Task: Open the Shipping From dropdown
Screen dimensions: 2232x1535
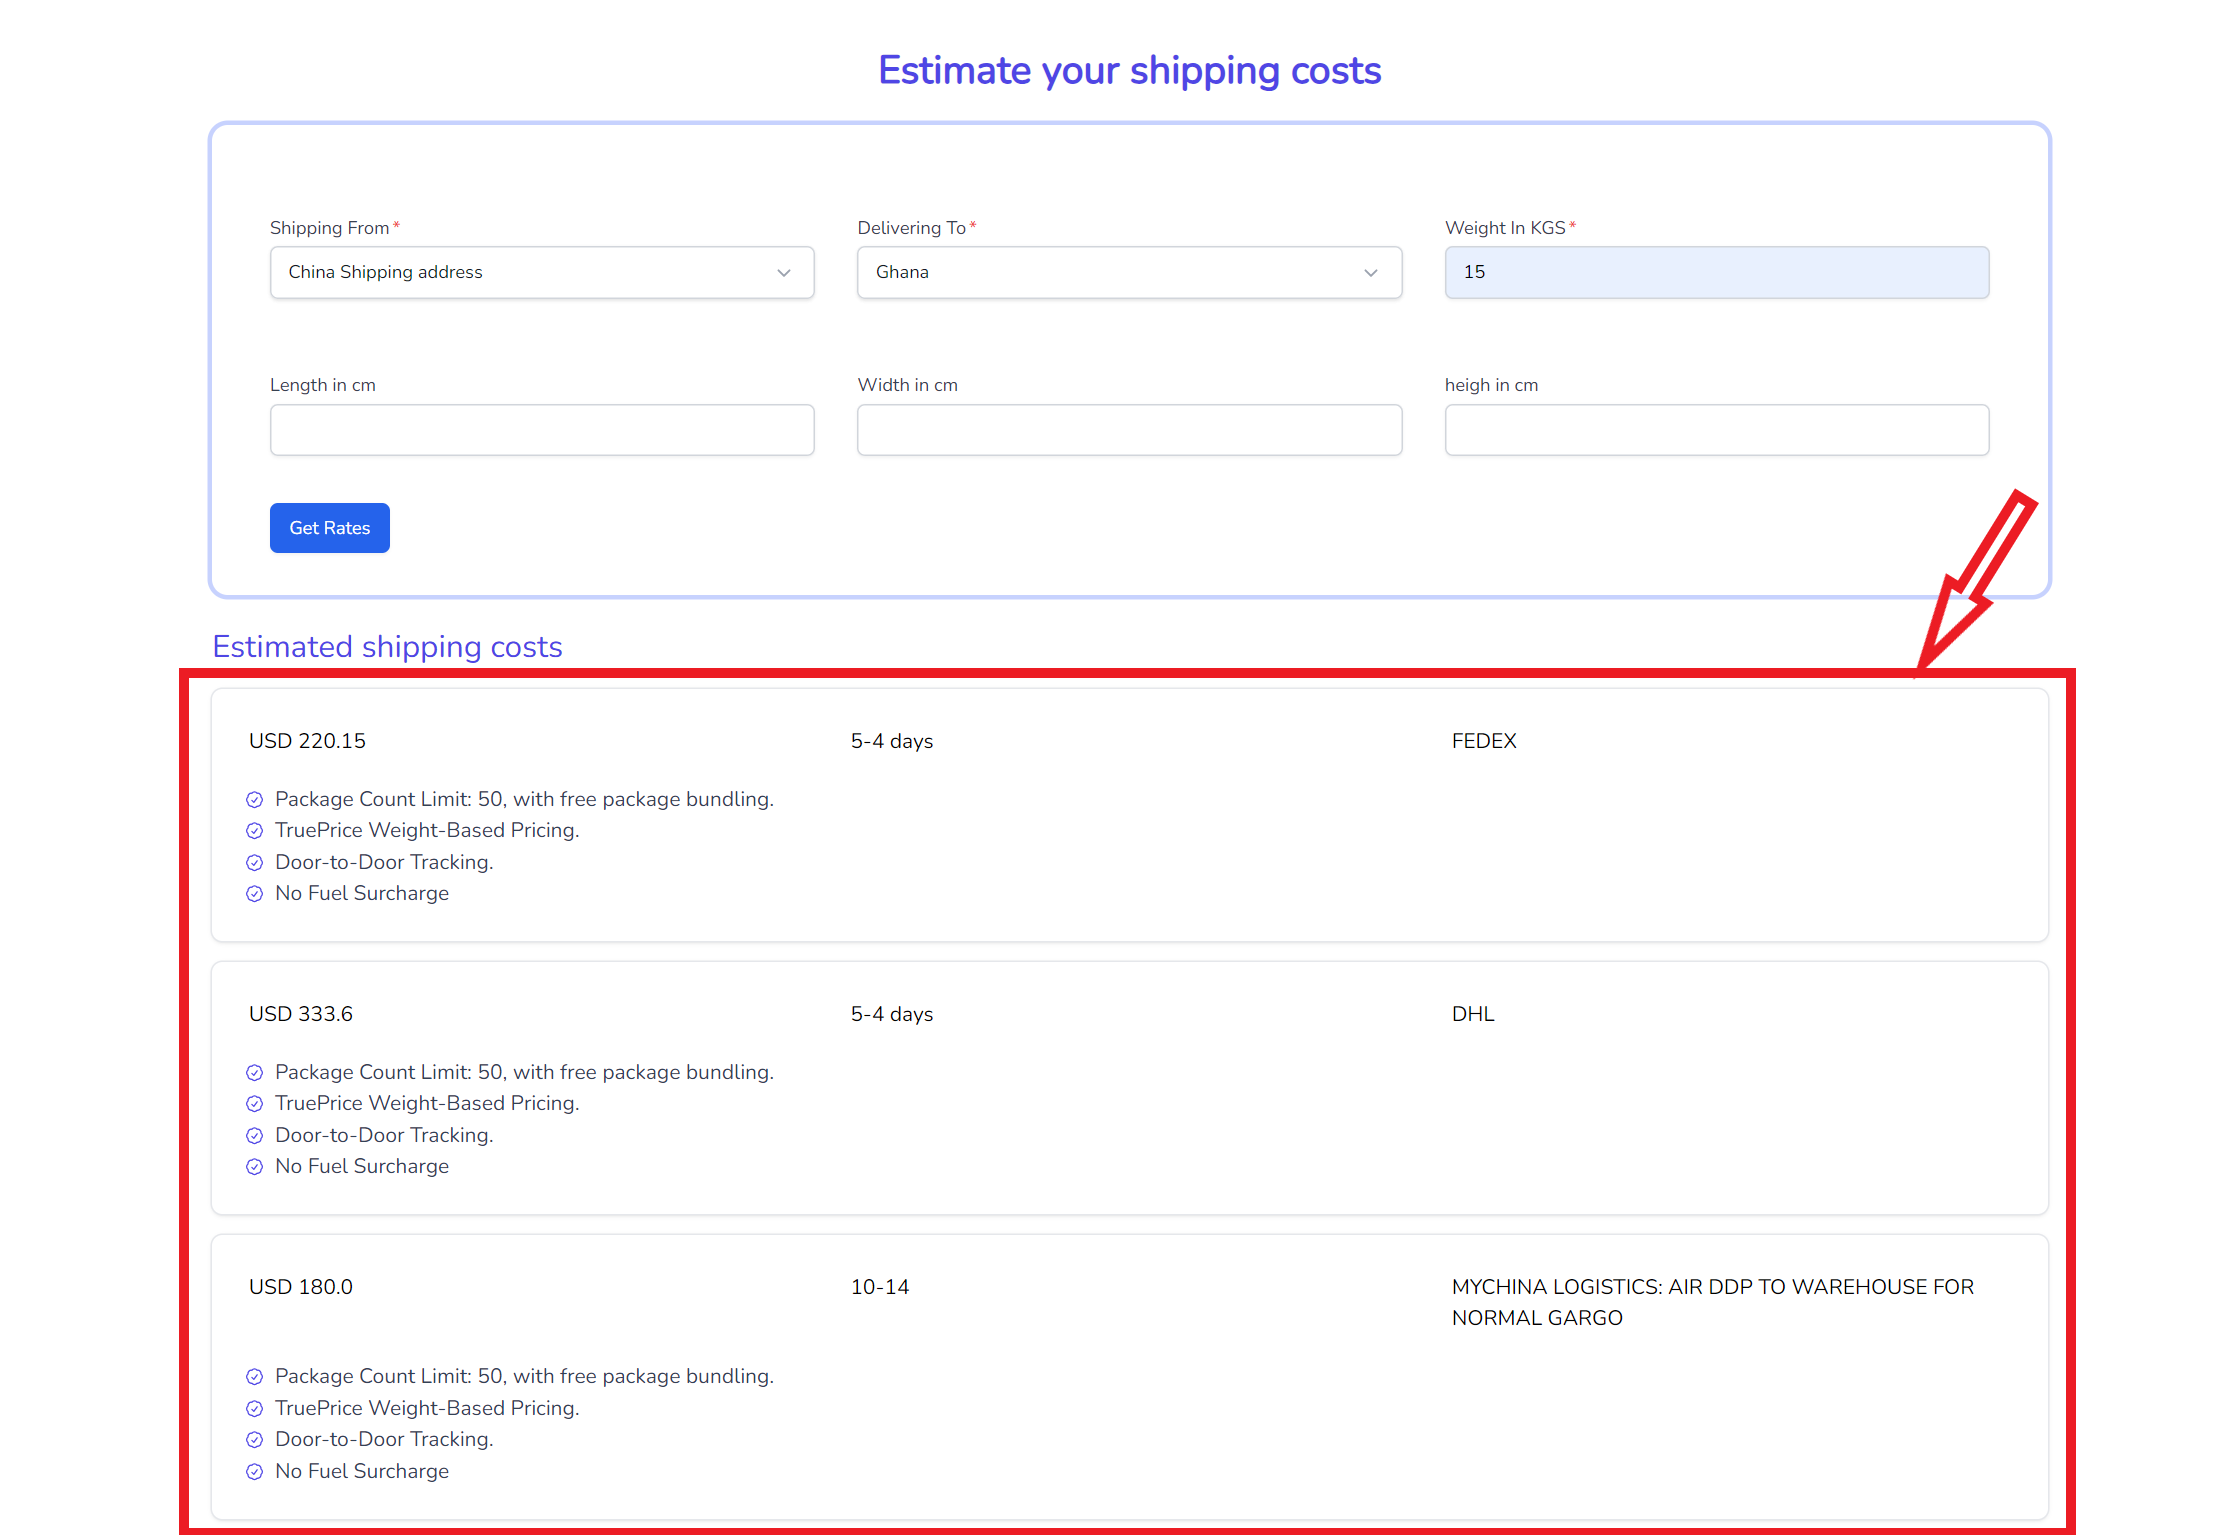Action: click(x=542, y=272)
